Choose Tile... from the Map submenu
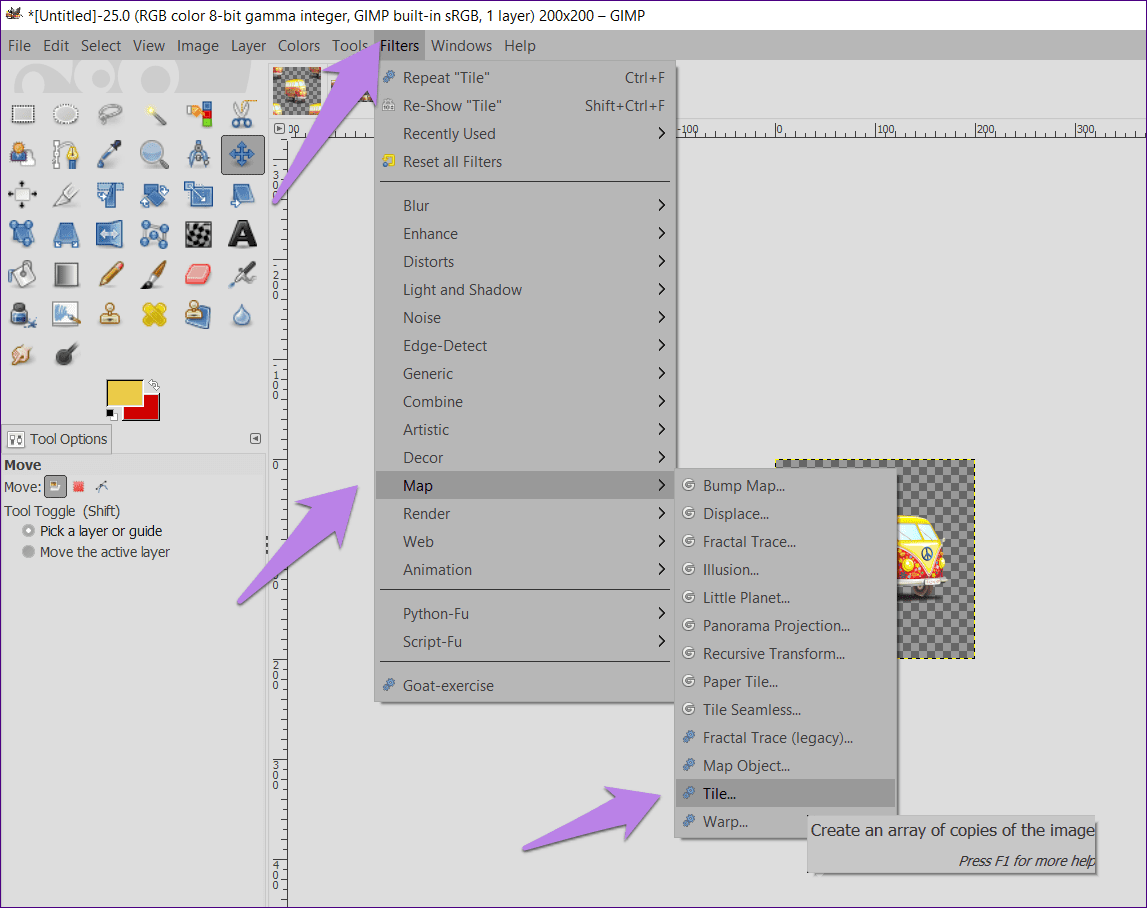The height and width of the screenshot is (908, 1147). click(786, 794)
